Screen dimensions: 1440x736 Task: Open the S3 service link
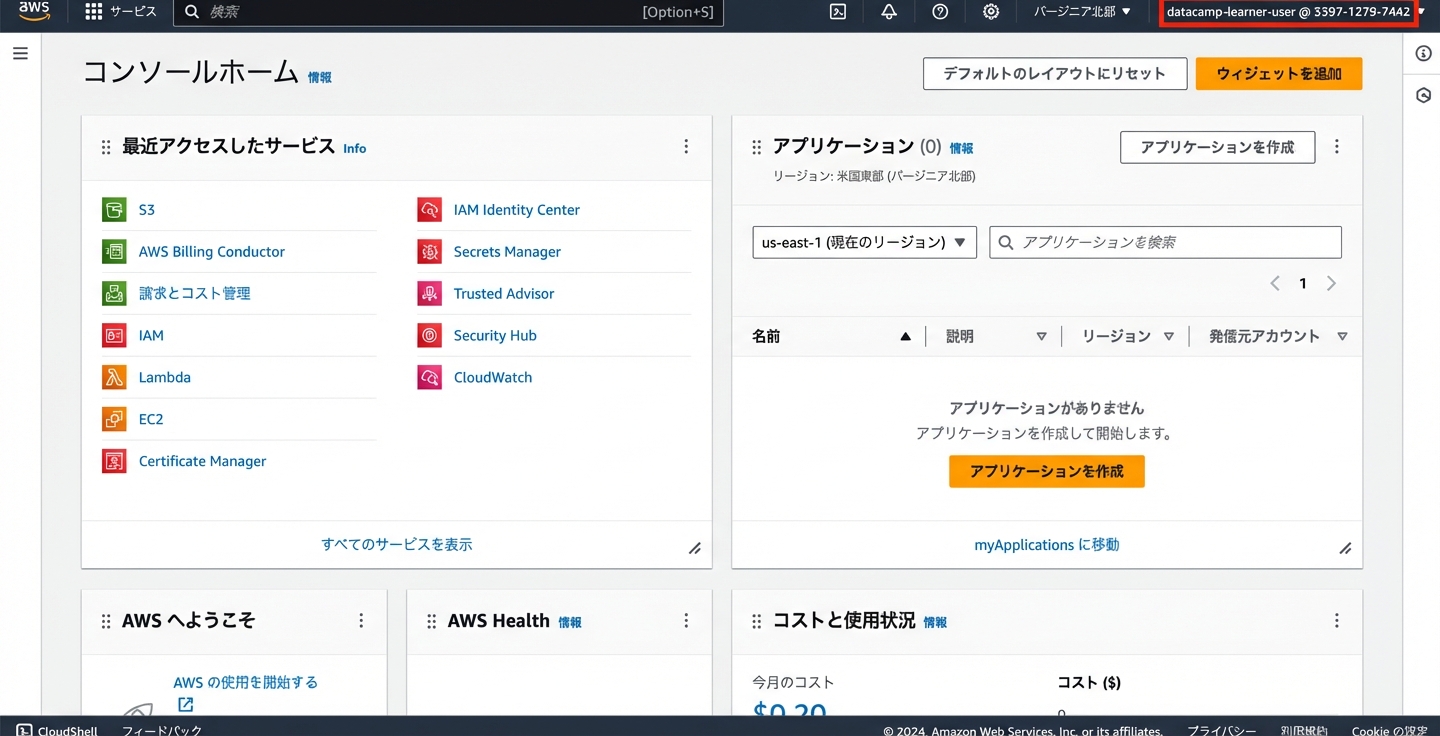click(147, 210)
